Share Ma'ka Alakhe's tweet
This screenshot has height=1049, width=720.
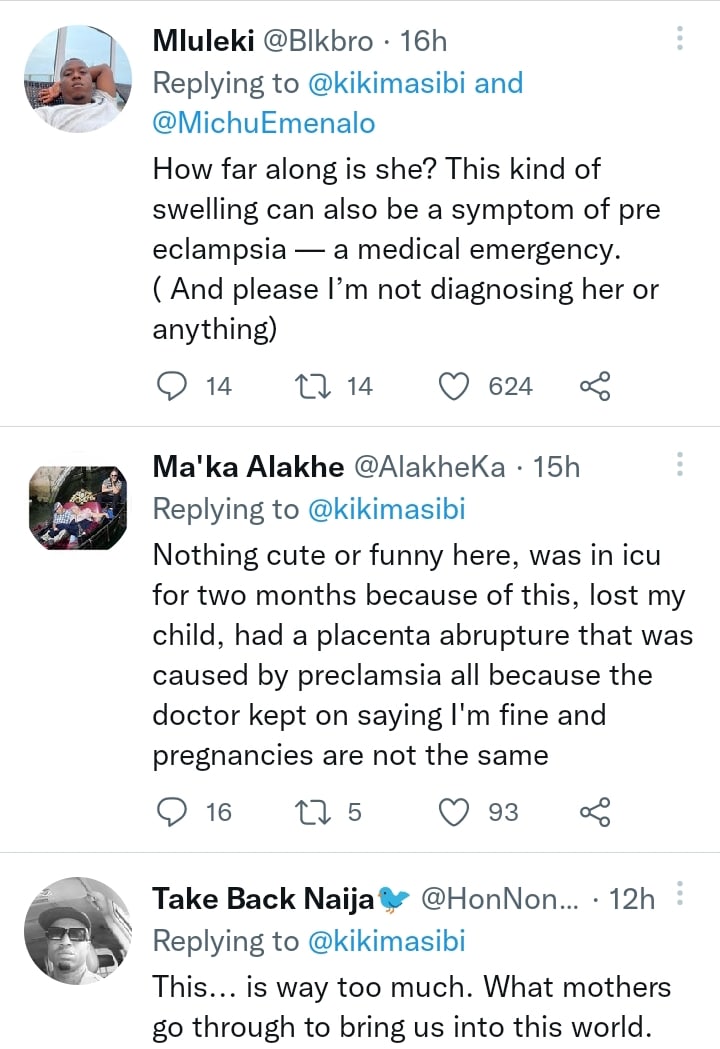click(x=594, y=812)
